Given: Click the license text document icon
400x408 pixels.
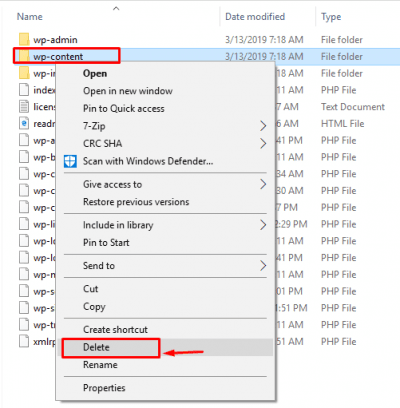Looking at the screenshot, I should (24, 107).
